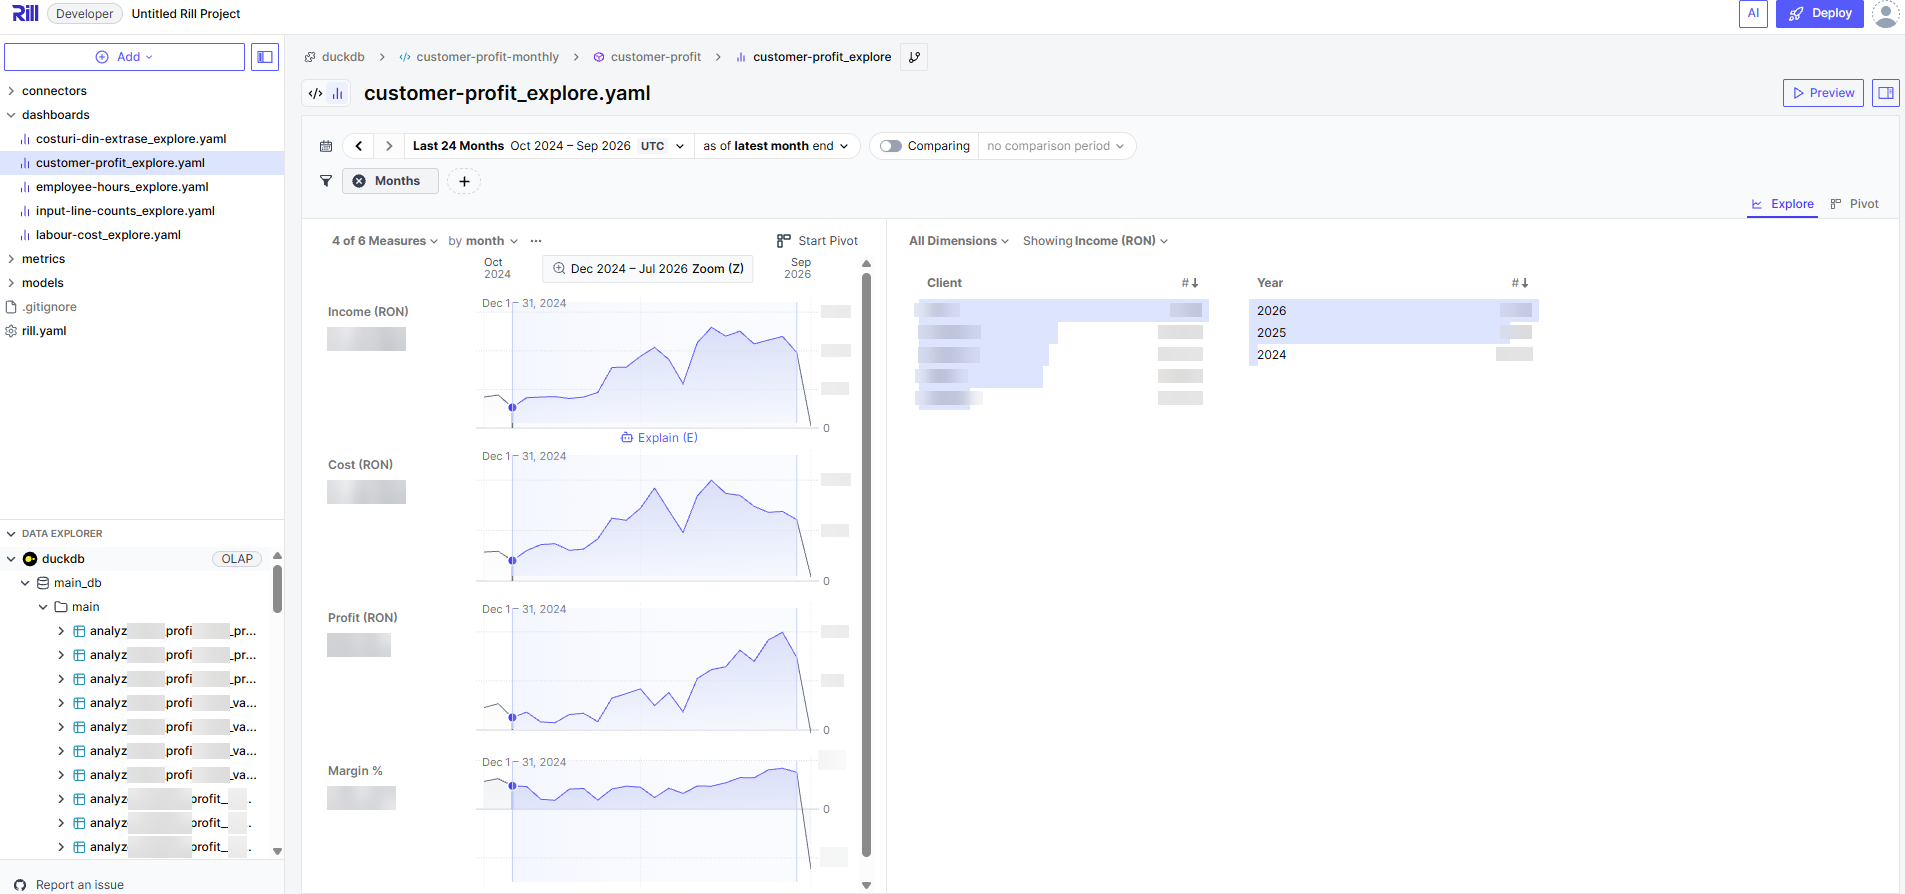1905x894 pixels.
Task: Select the 2024 row in Year table
Action: pyautogui.click(x=1393, y=355)
